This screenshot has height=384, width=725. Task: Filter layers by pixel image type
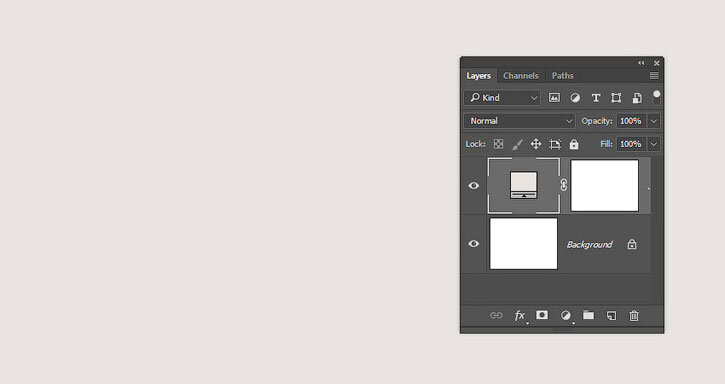(554, 98)
